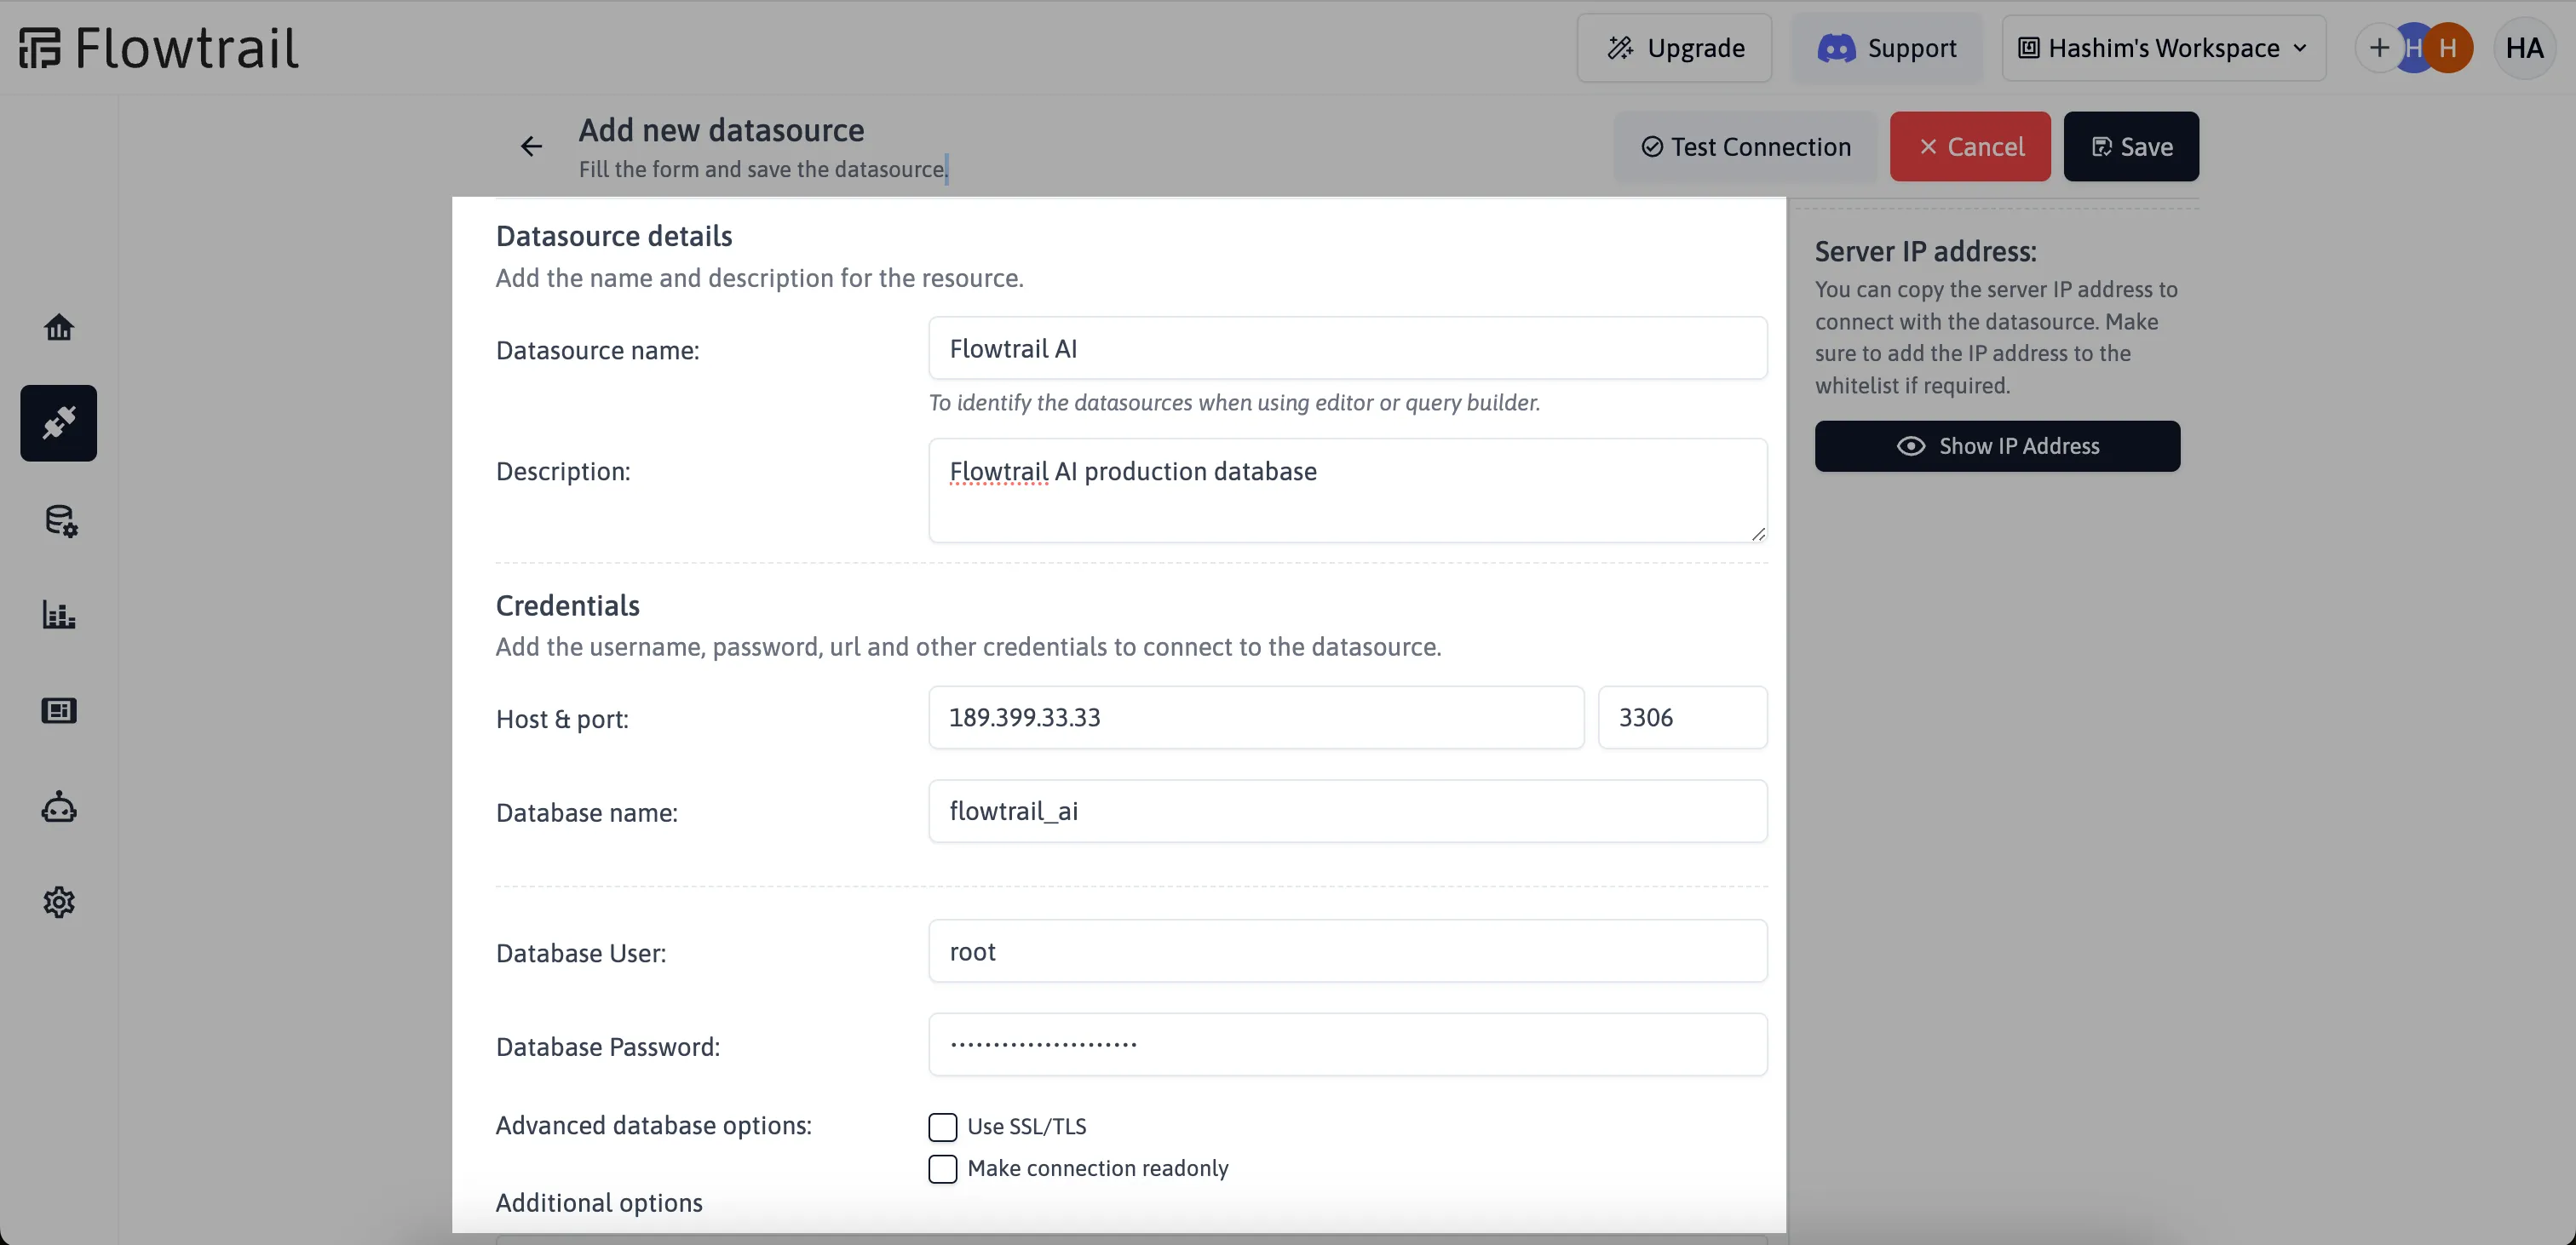Enable Use SSL/TLS checkbox
The width and height of the screenshot is (2576, 1245).
pyautogui.click(x=942, y=1127)
